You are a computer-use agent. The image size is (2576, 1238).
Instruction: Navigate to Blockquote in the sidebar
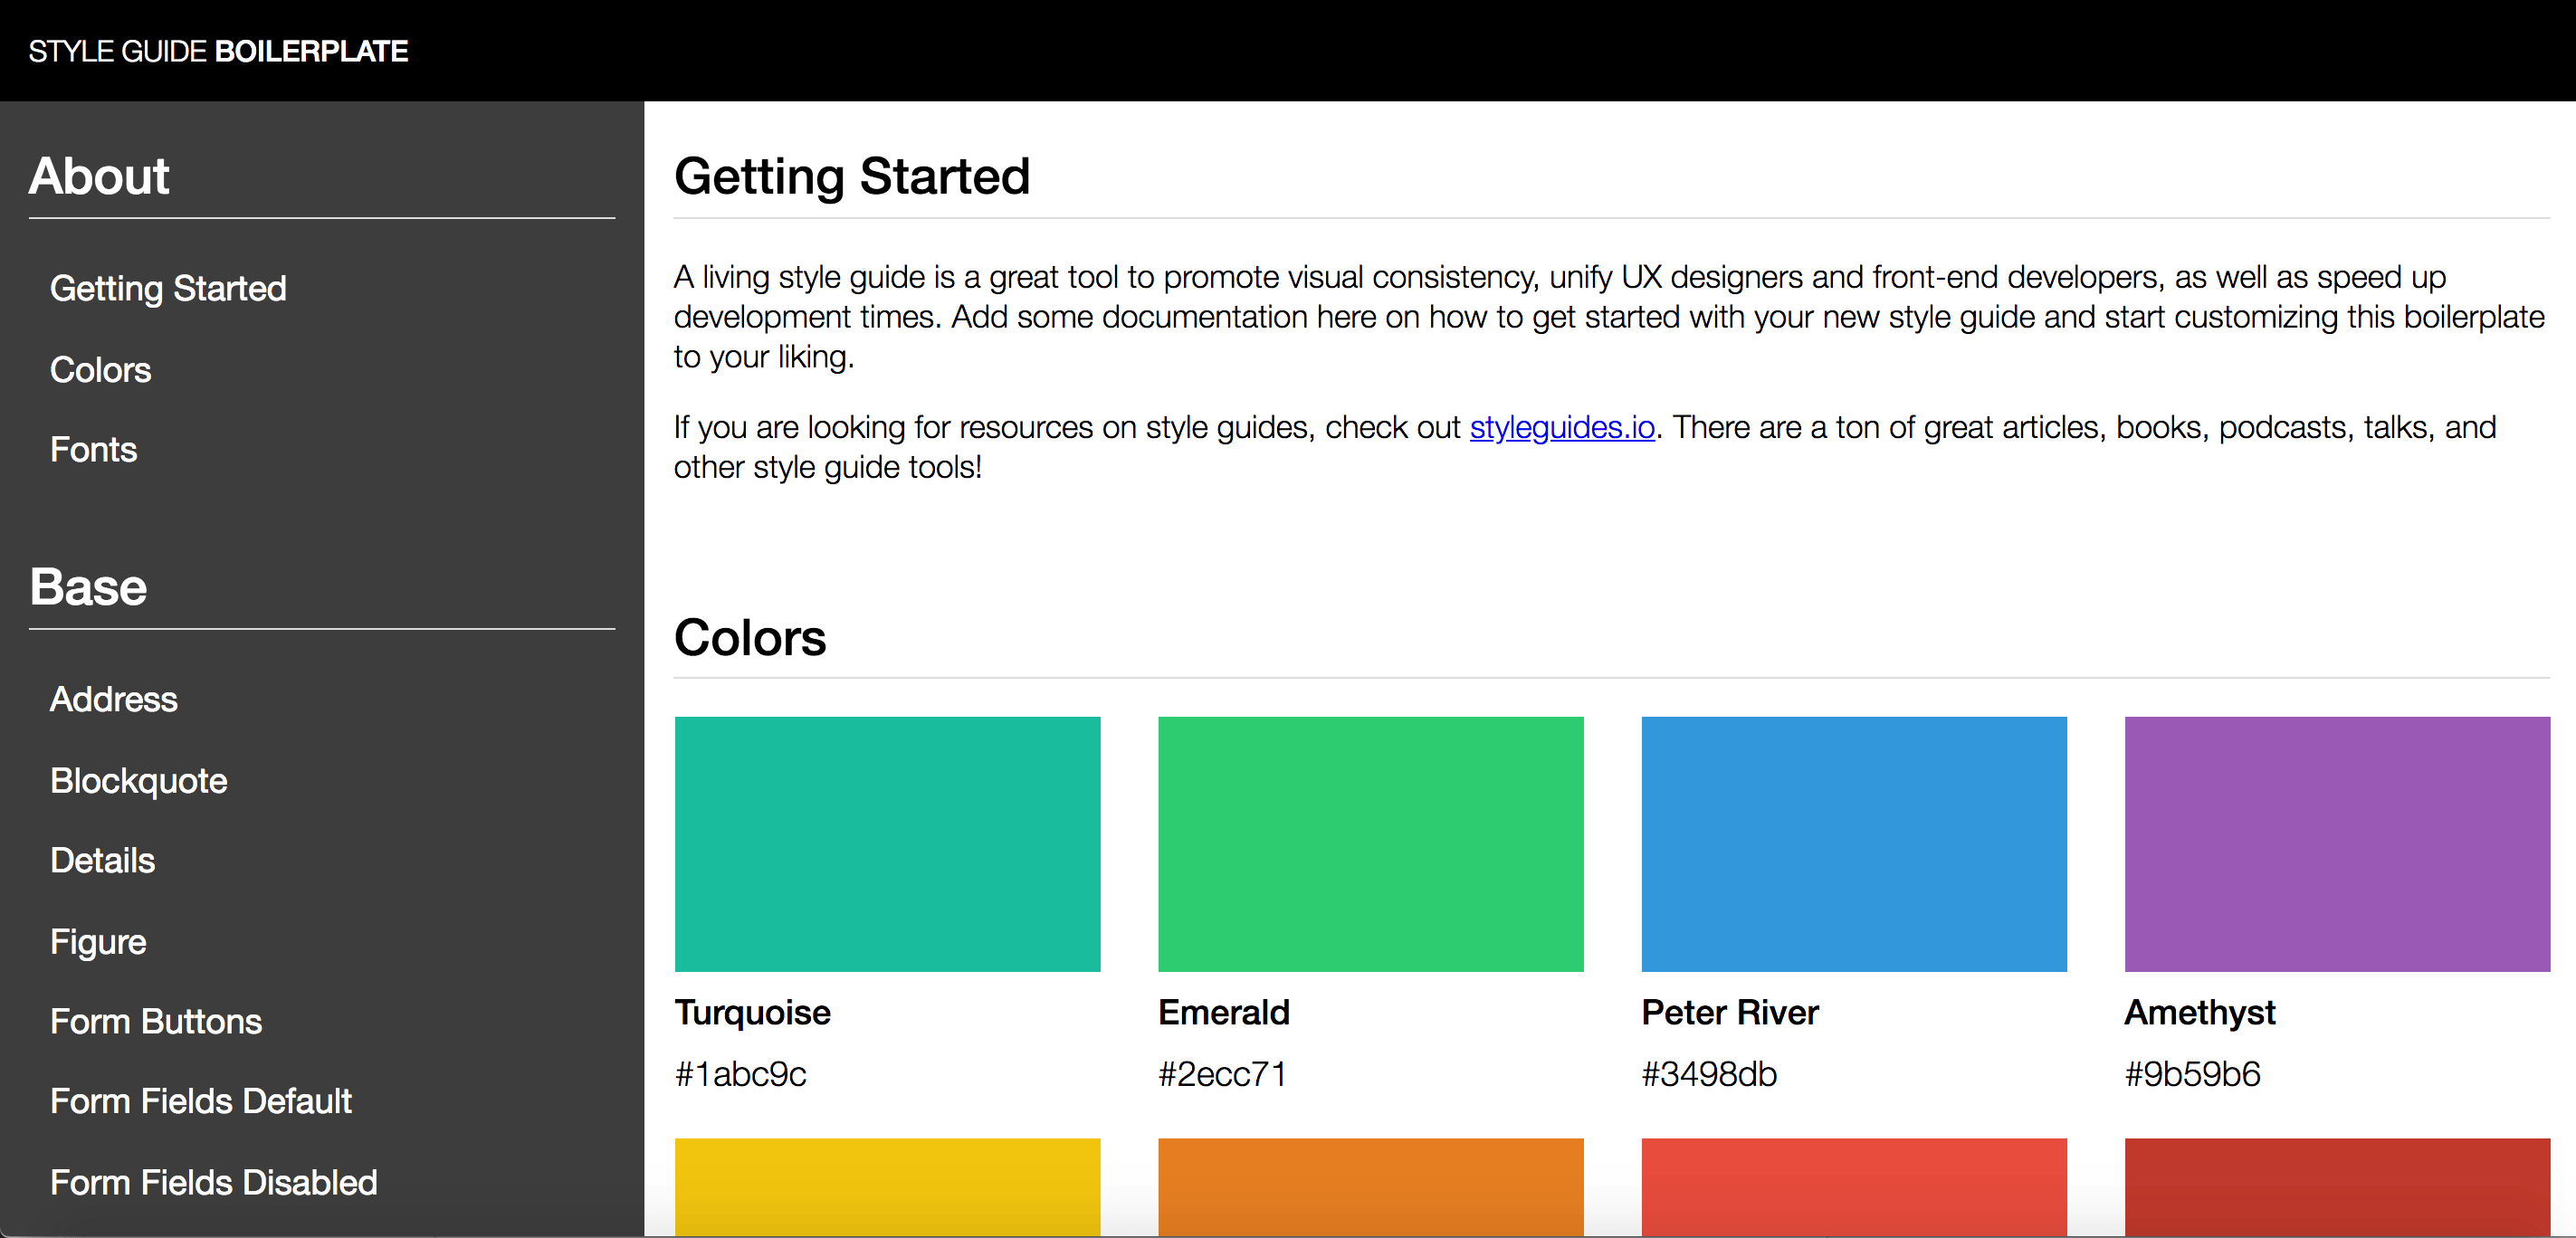(138, 780)
